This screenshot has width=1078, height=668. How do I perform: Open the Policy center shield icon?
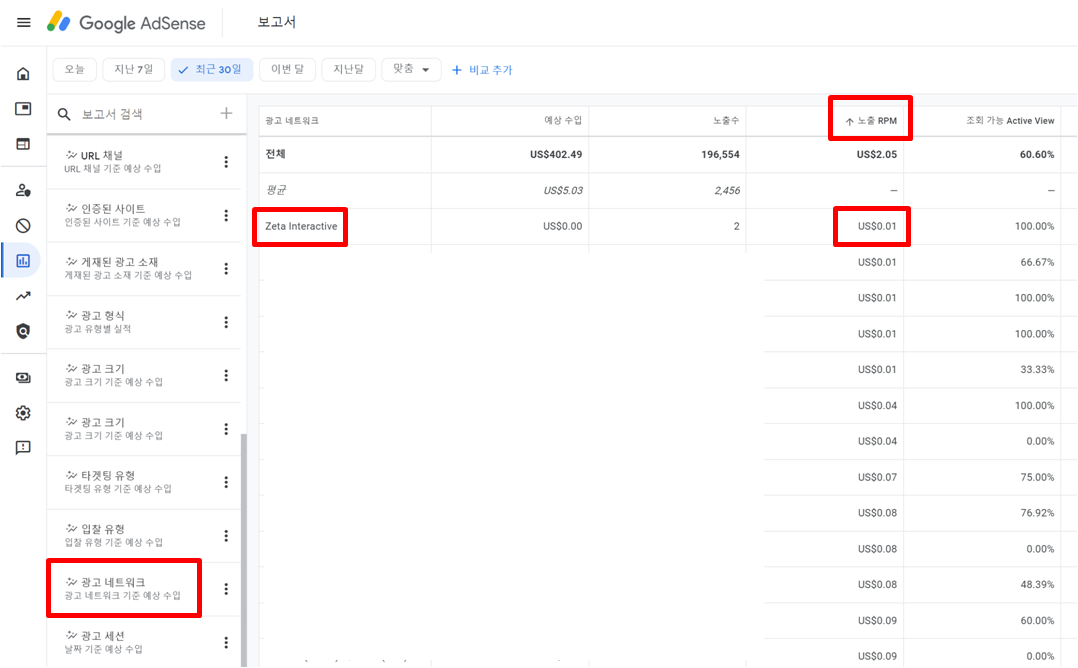(23, 328)
